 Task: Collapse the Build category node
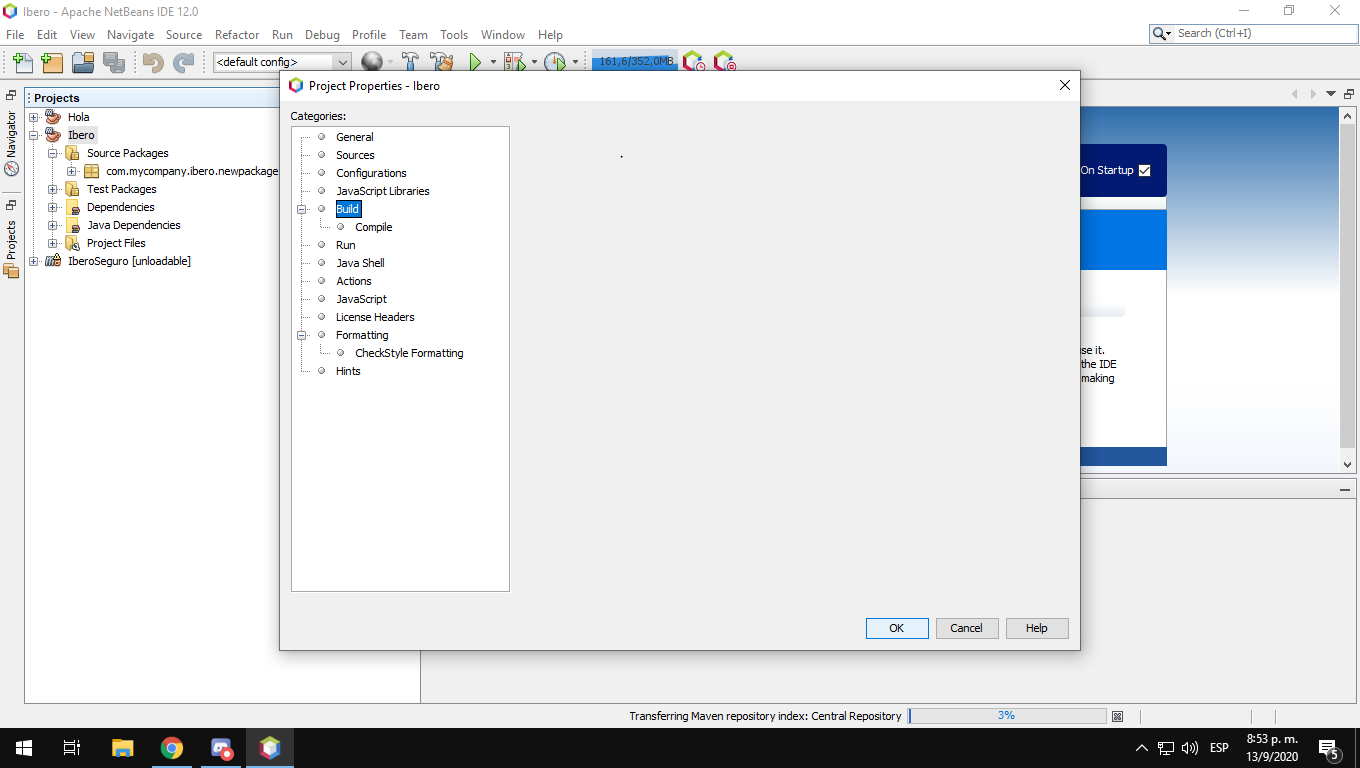click(301, 209)
